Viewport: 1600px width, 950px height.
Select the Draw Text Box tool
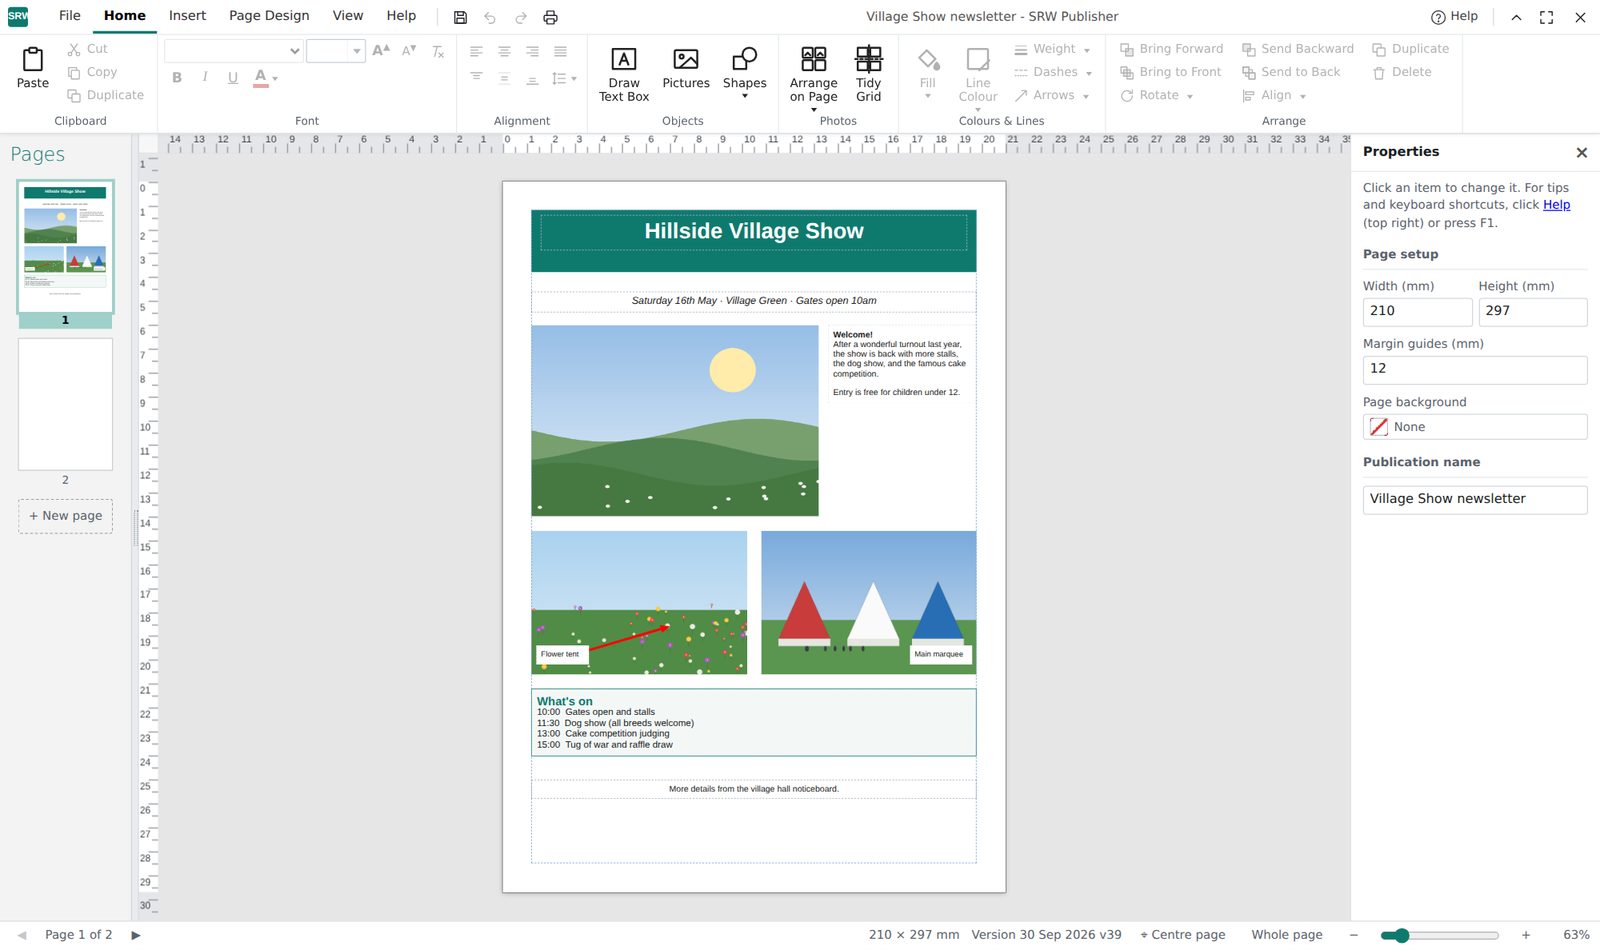624,74
